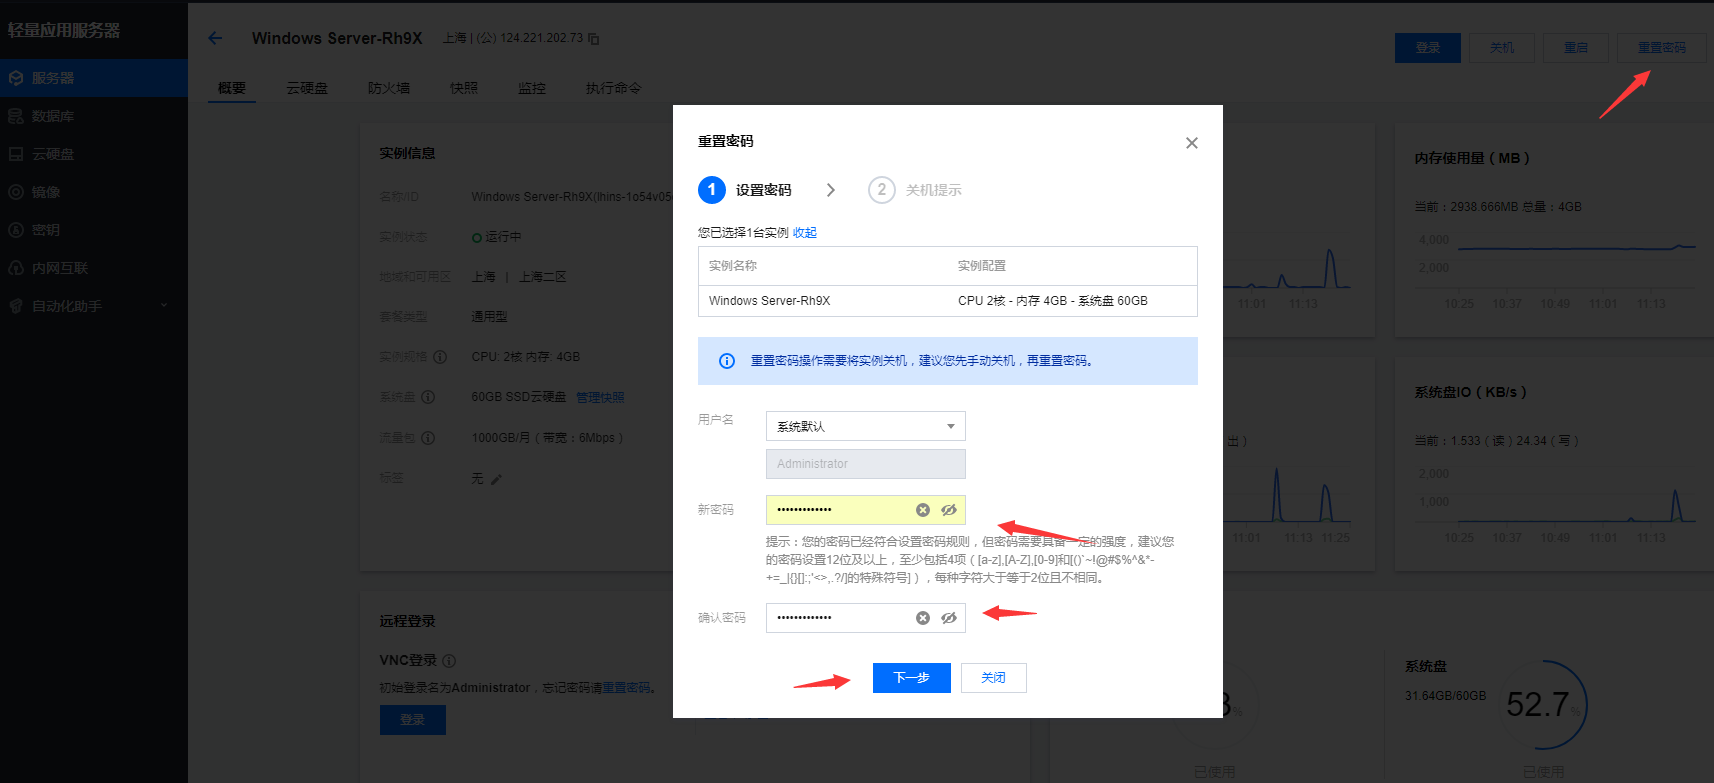Click the help icon next to VNC登录
This screenshot has height=783, width=1714.
[x=449, y=661]
